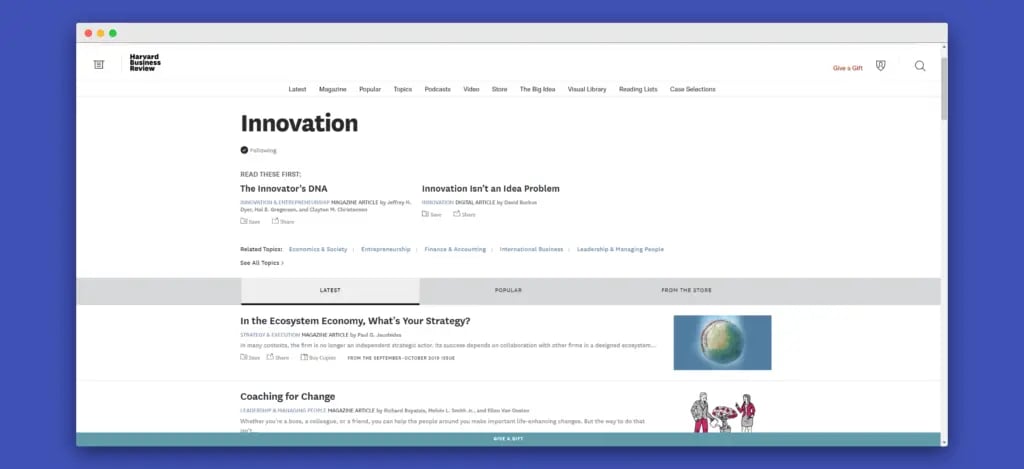Viewport: 1024px width, 469px height.
Task: Open Magazine in the top navigation
Action: coord(332,89)
